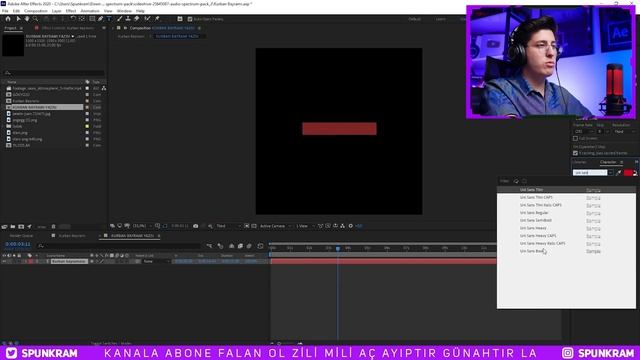Click the font name input field
The image size is (640, 360).
590,173
